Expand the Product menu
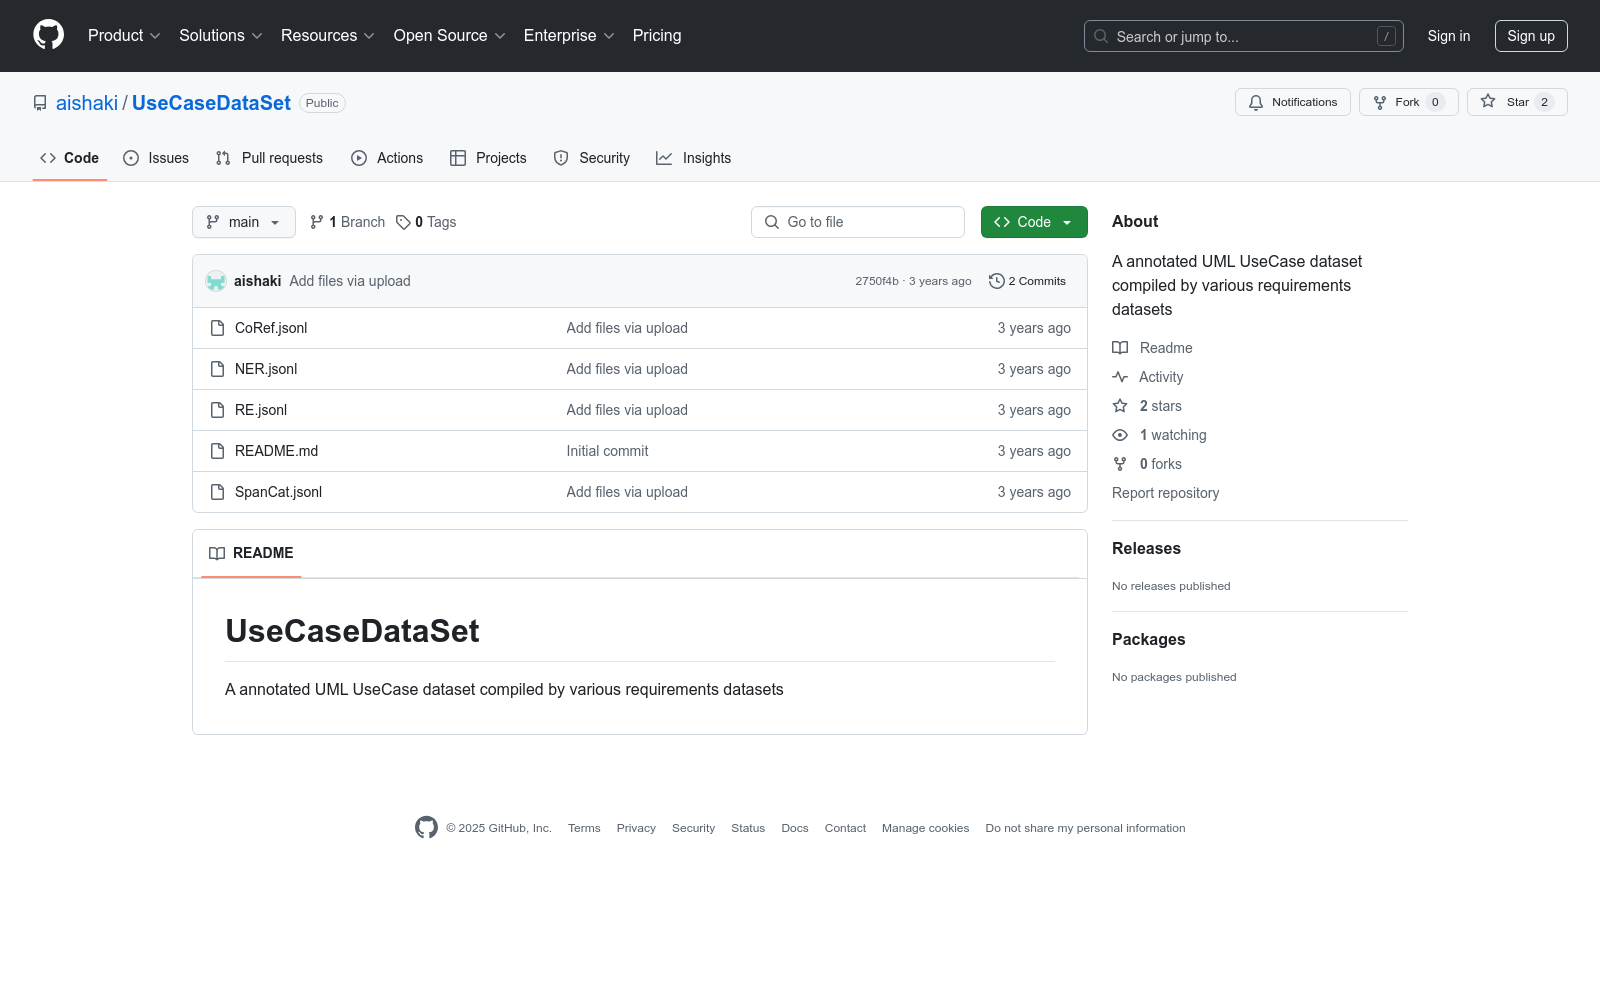The width and height of the screenshot is (1600, 1000). (124, 36)
